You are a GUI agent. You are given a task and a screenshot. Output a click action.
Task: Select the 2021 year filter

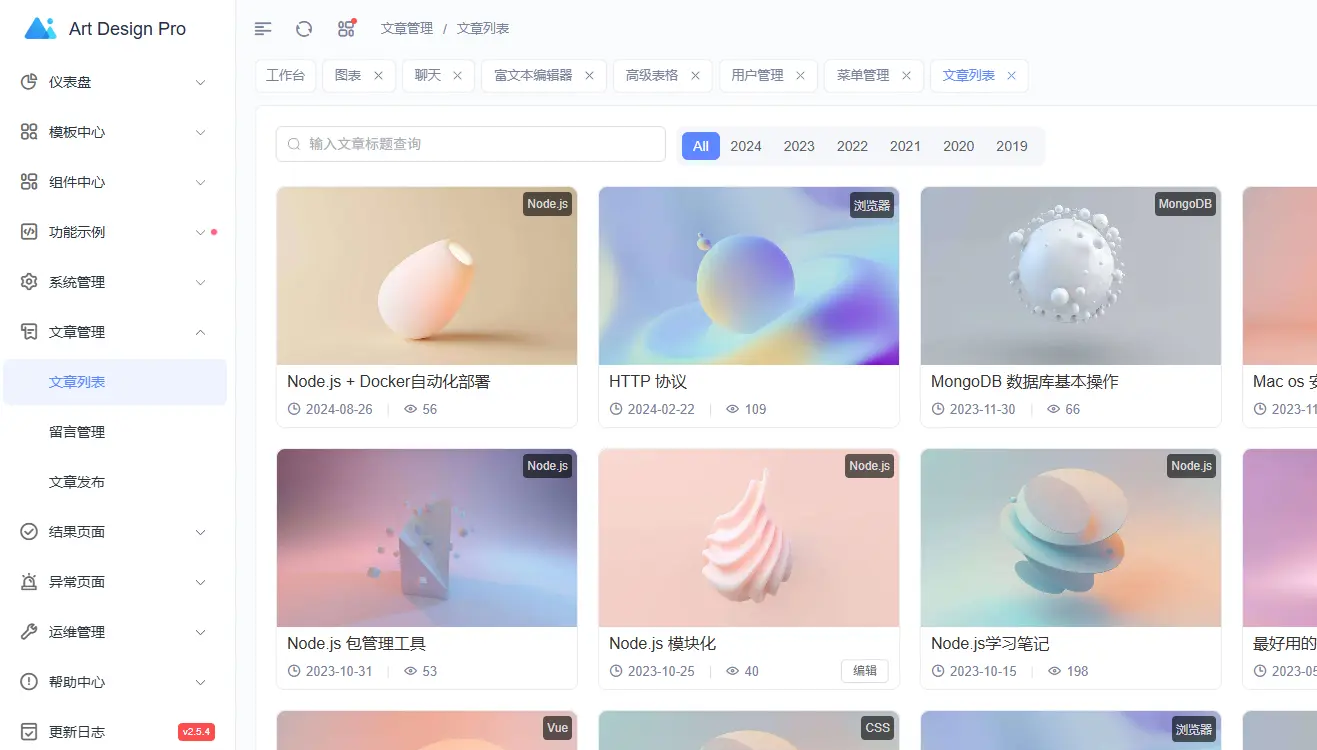tap(905, 145)
